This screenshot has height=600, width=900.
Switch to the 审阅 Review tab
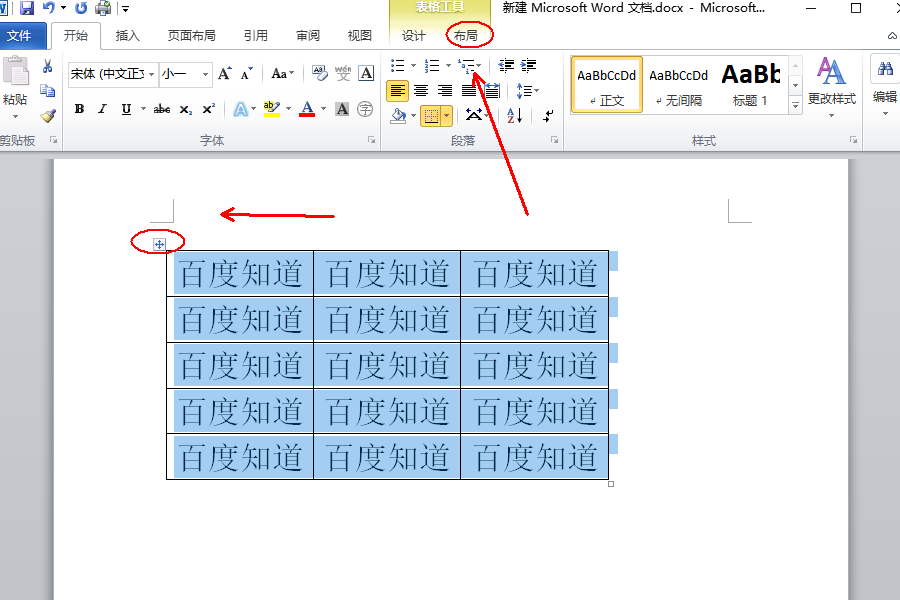coord(308,36)
